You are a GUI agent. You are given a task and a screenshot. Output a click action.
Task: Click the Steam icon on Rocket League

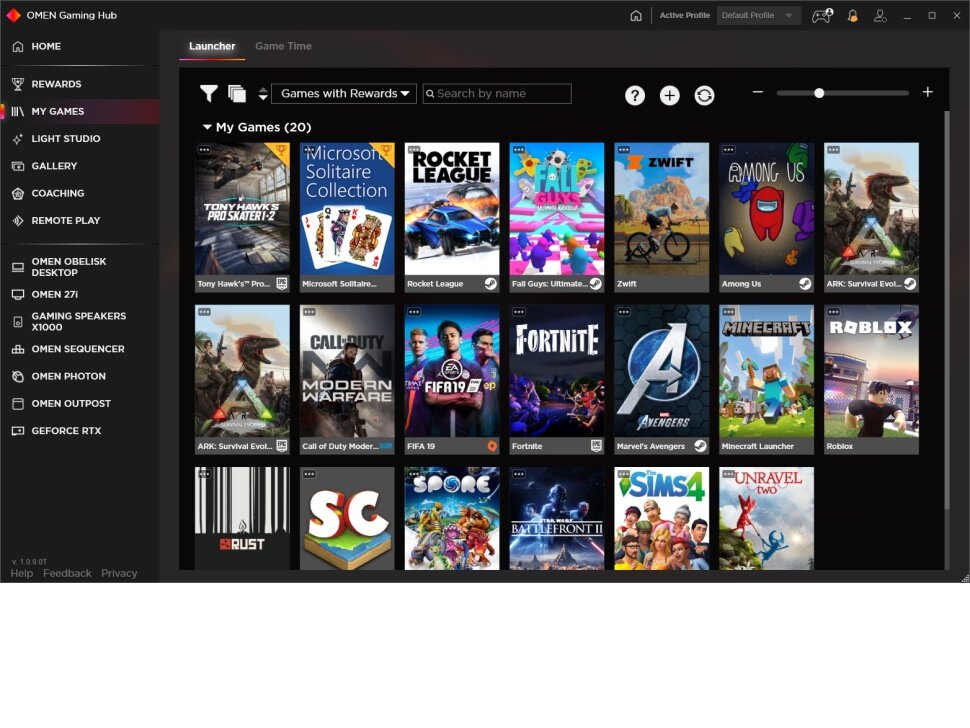click(491, 284)
